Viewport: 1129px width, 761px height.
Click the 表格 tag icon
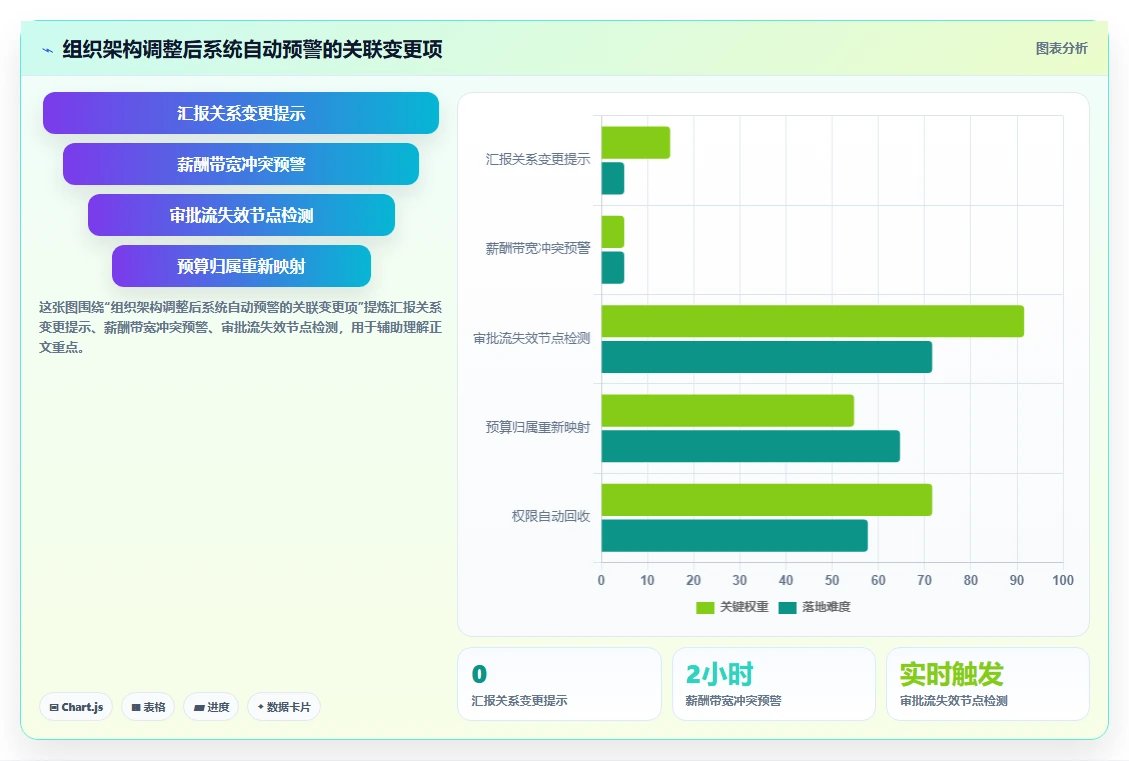tap(136, 708)
